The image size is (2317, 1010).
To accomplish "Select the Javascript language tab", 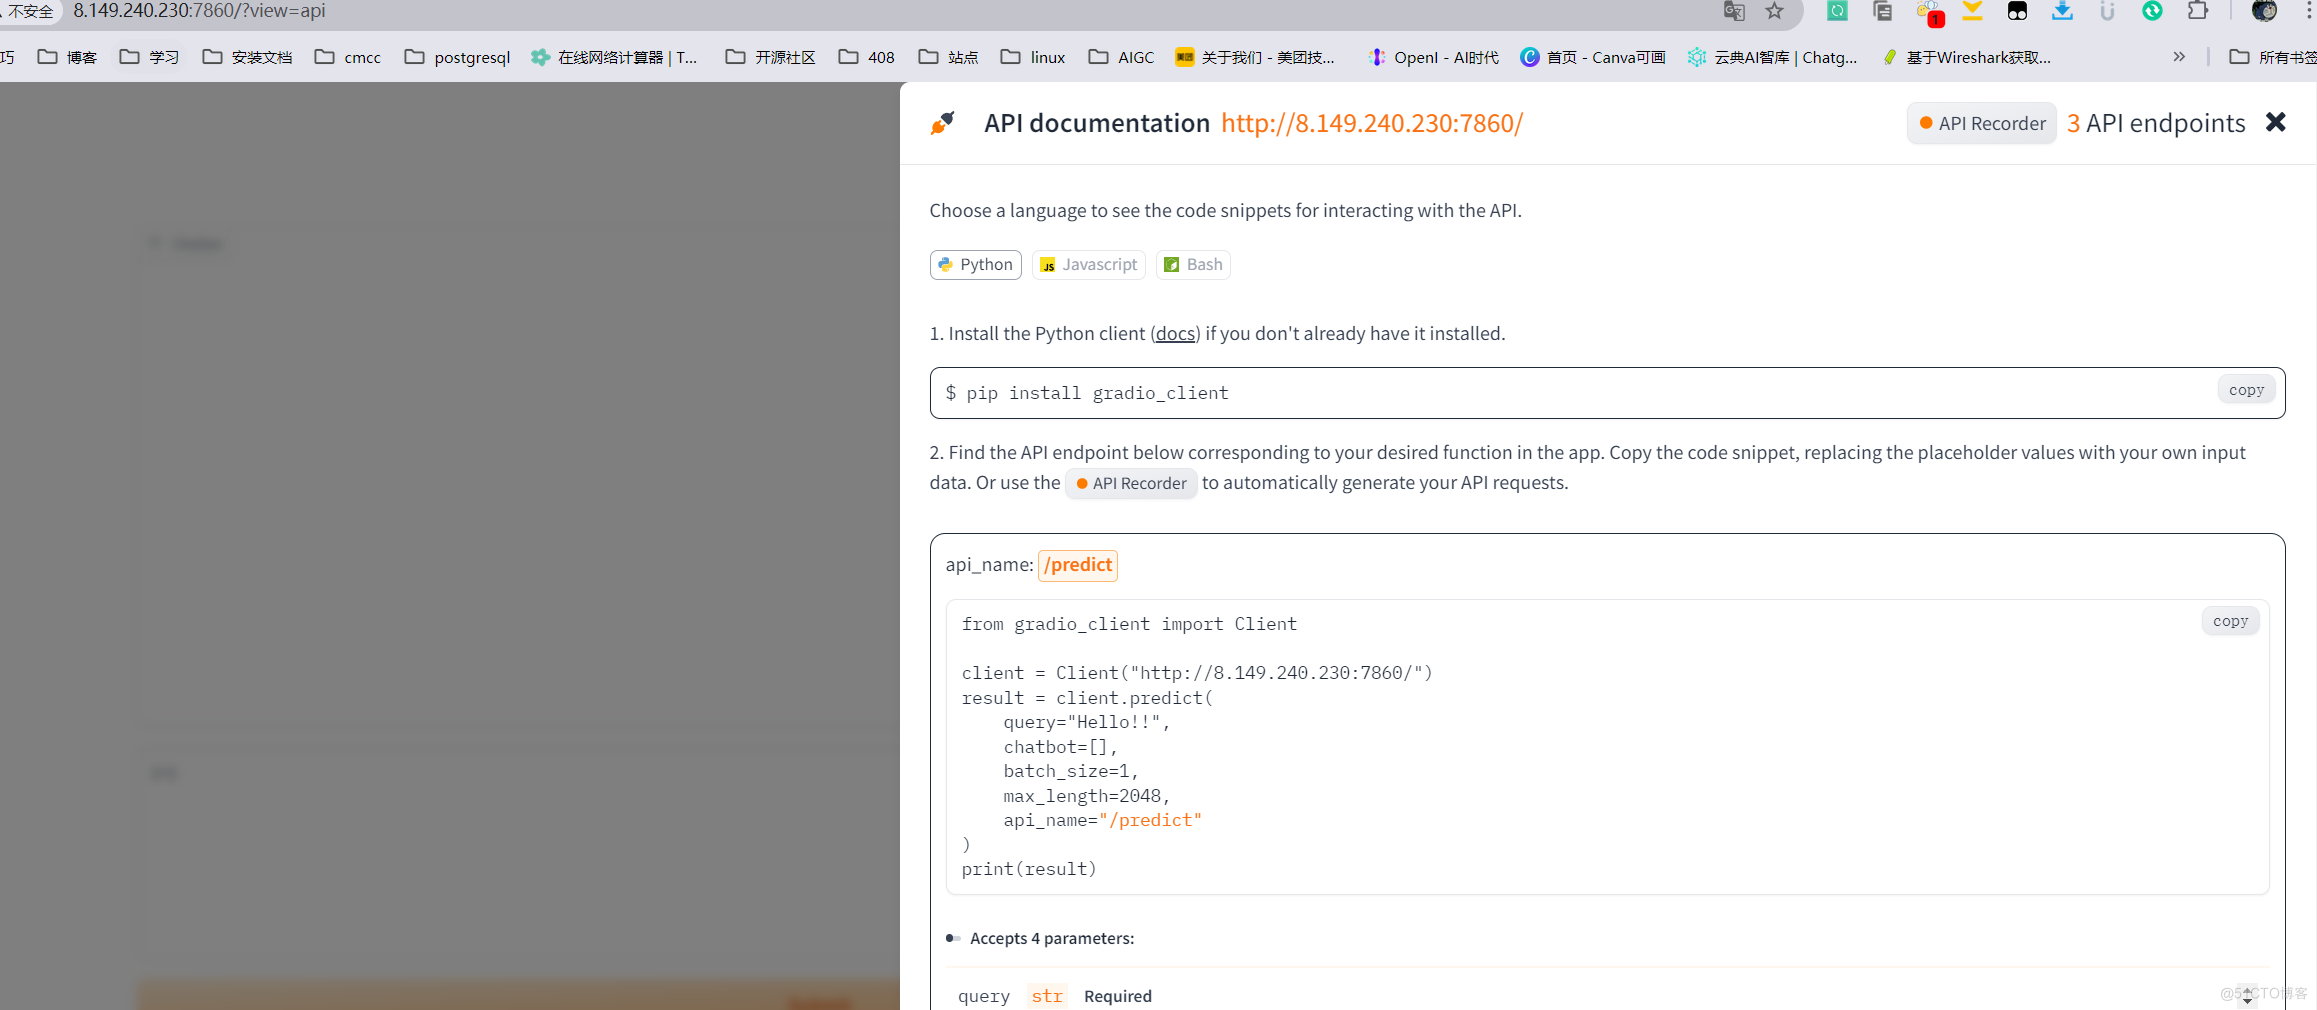I will (1089, 264).
